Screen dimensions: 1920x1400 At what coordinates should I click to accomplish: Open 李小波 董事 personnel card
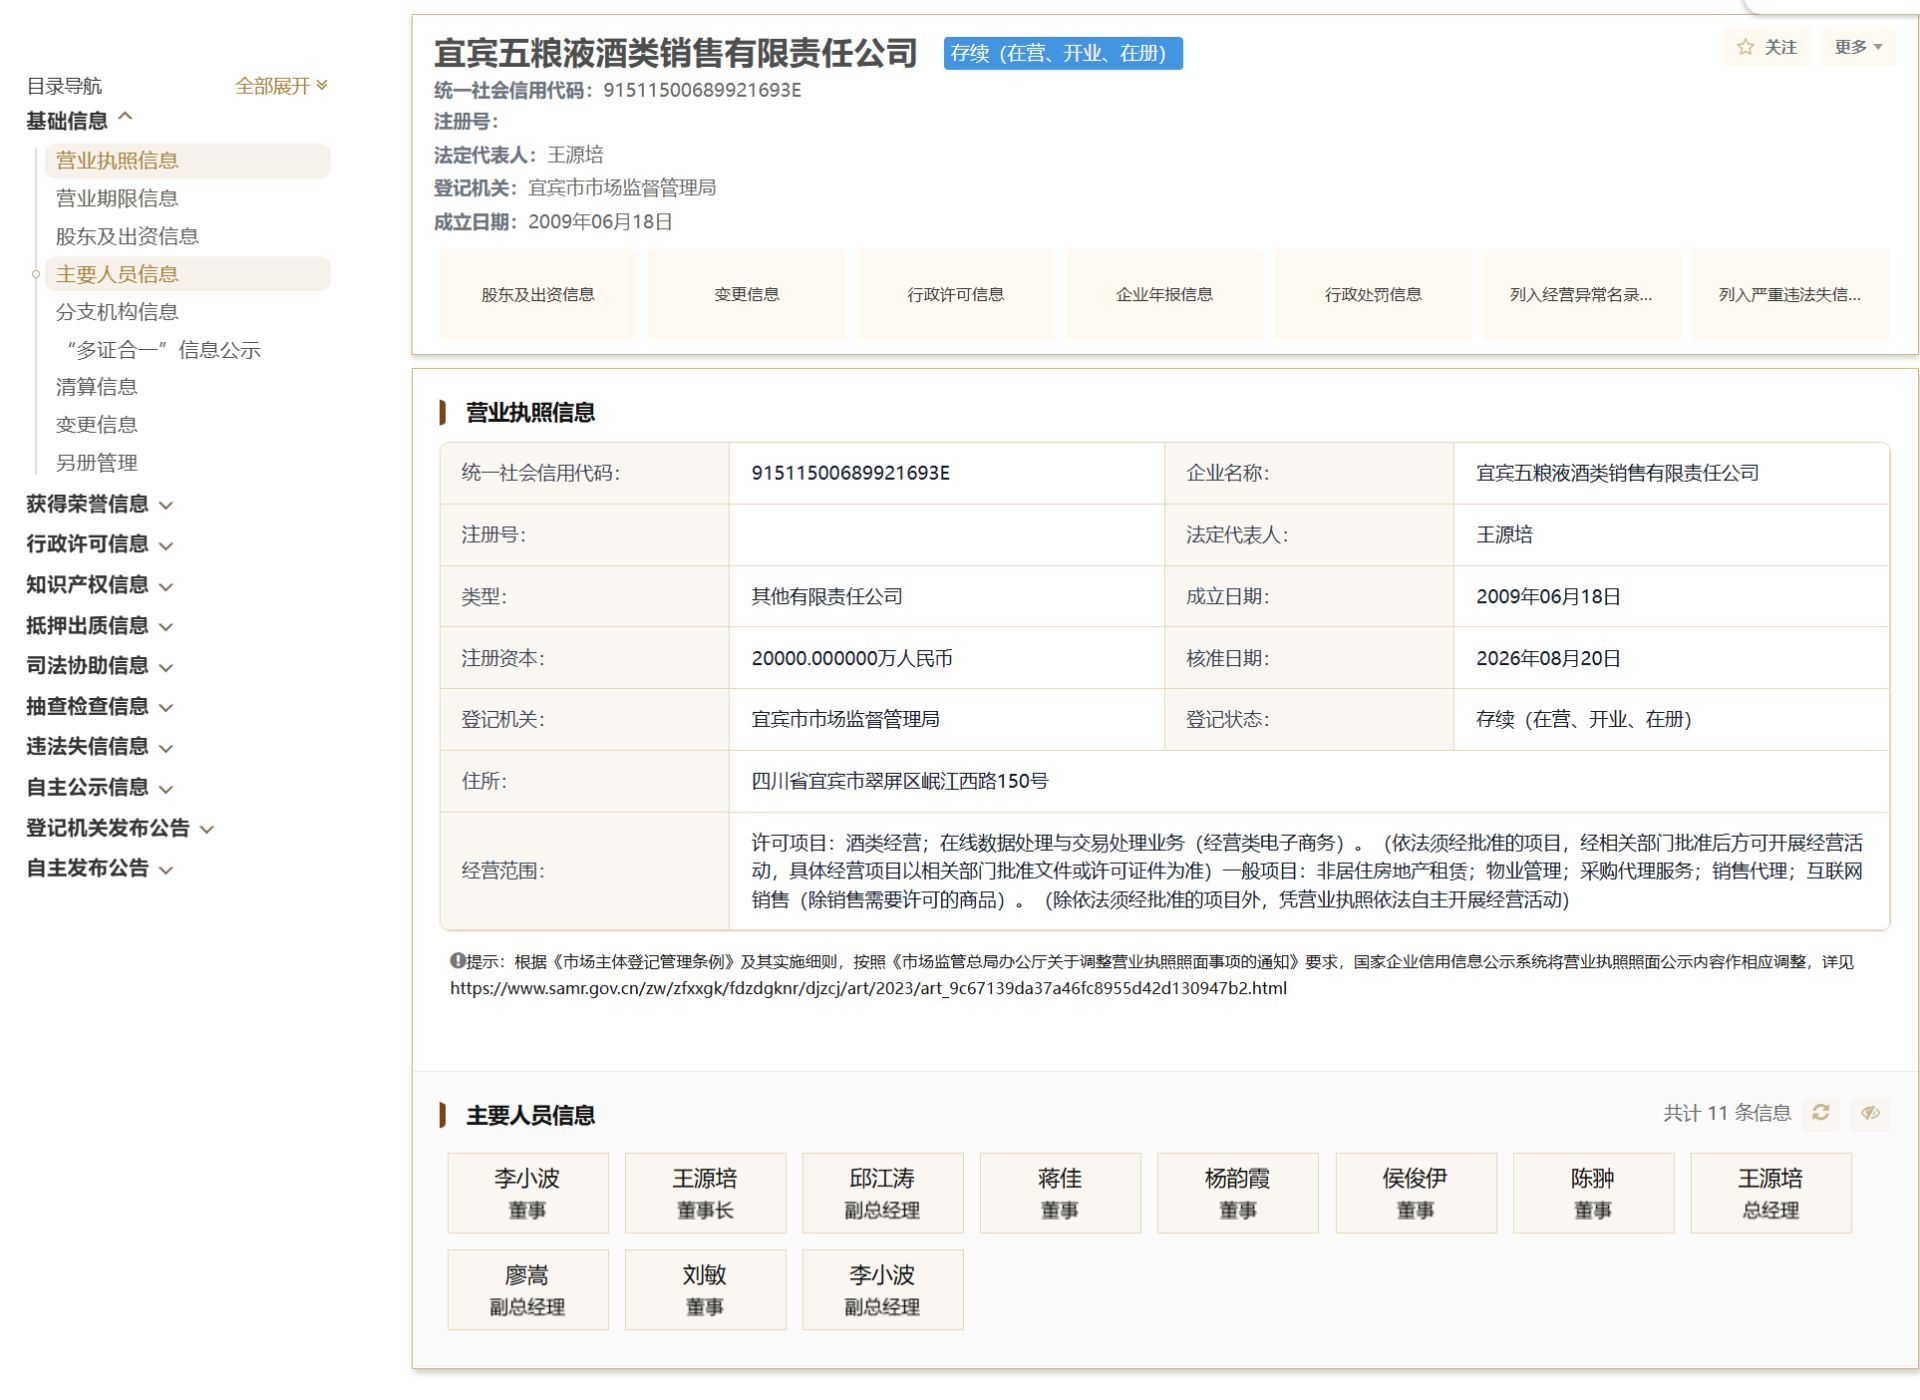pos(528,1193)
